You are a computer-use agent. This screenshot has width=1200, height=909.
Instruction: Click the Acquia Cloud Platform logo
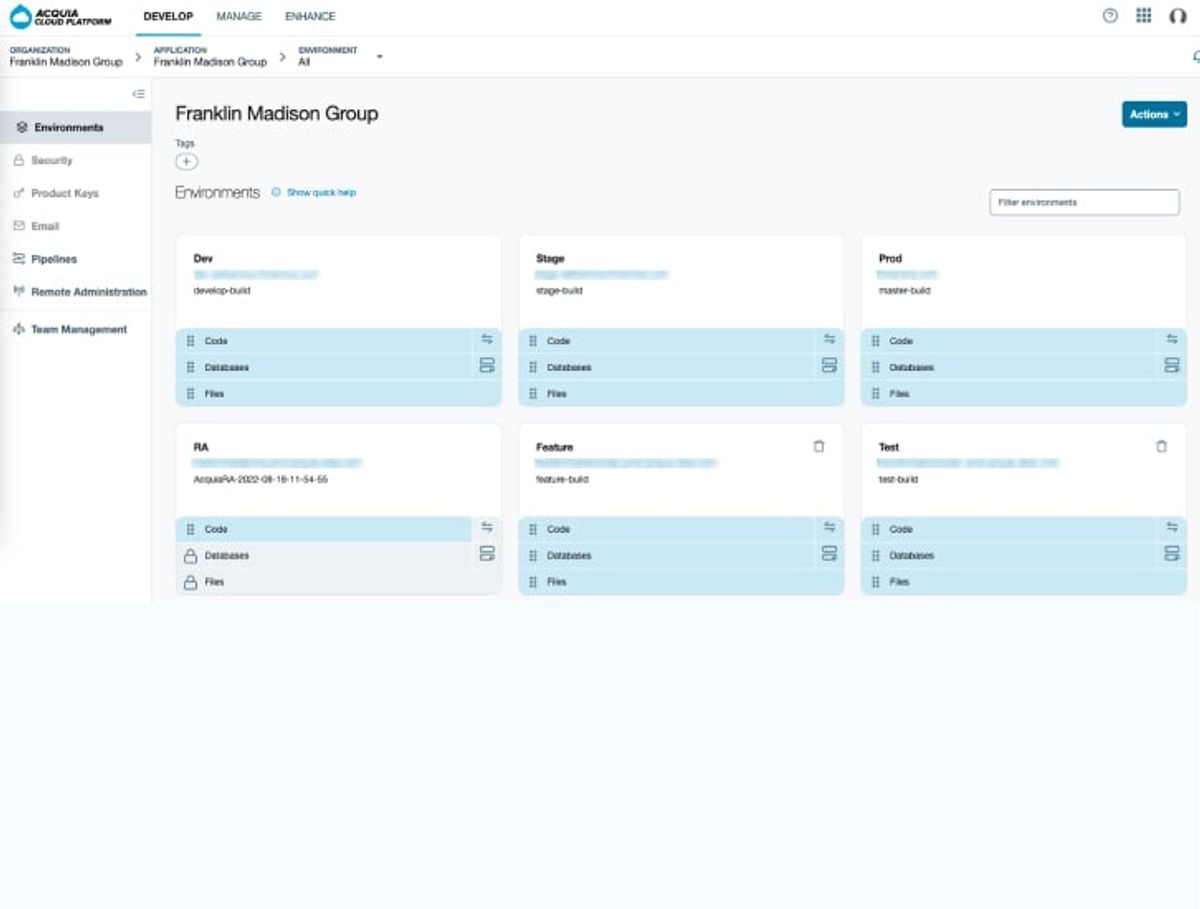61,17
